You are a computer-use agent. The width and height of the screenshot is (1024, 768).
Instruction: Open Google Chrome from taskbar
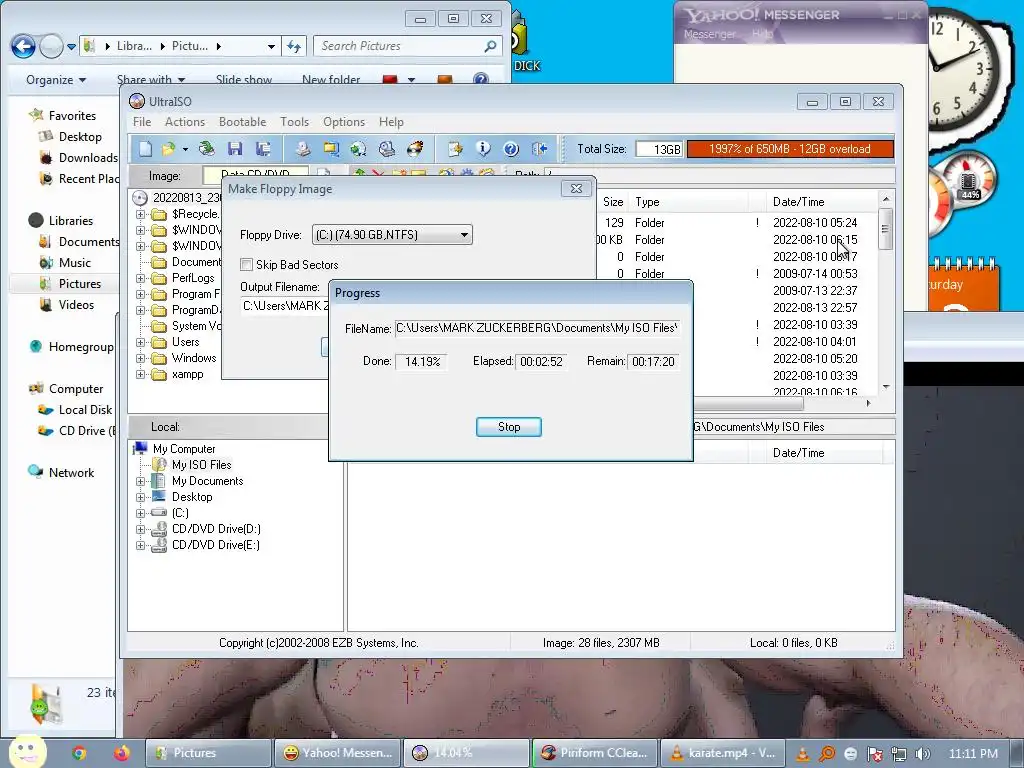pos(79,753)
